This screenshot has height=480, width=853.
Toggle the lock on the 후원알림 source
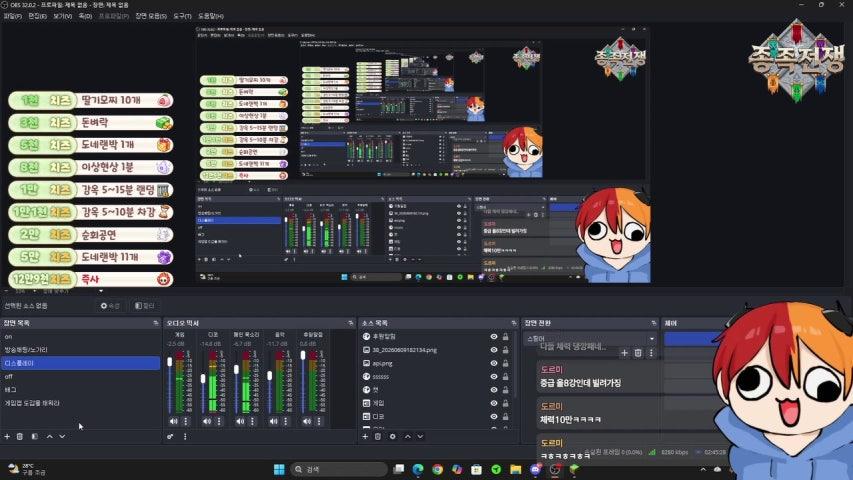point(506,337)
